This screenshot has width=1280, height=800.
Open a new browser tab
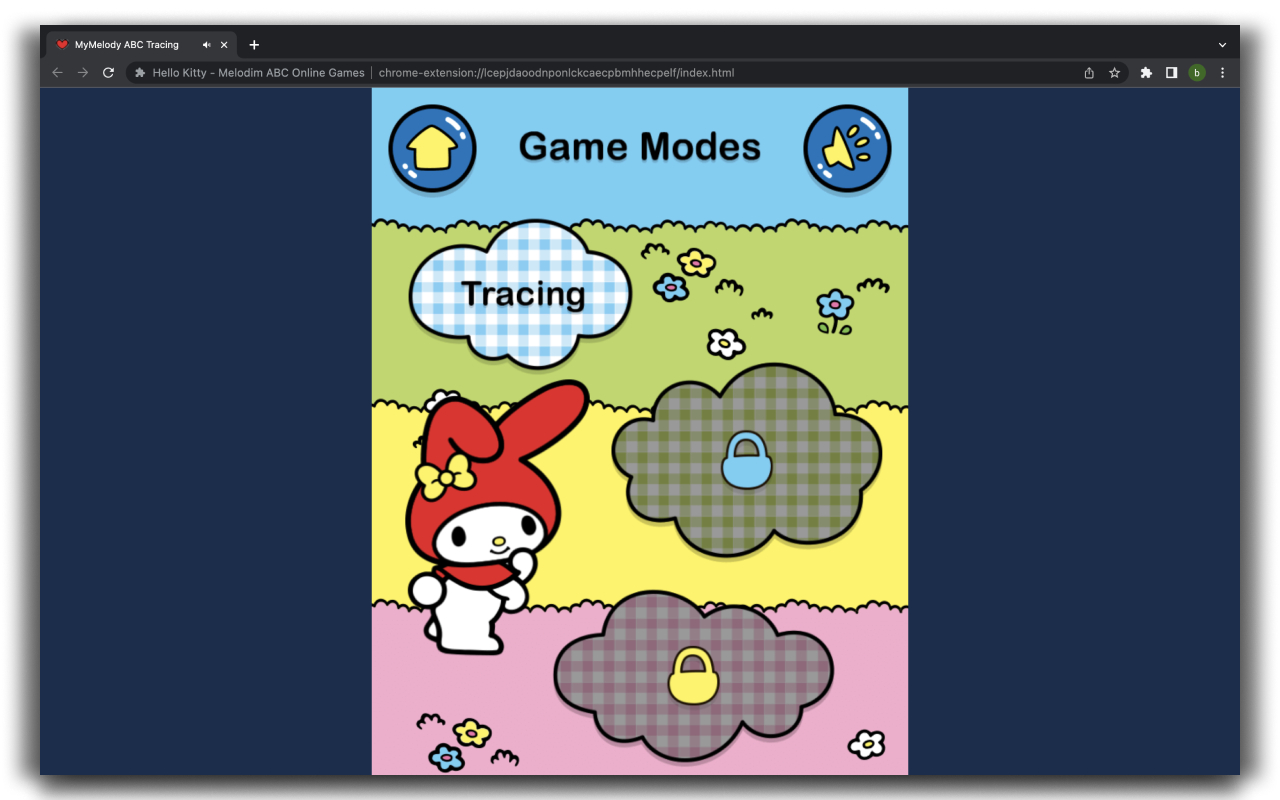[254, 44]
